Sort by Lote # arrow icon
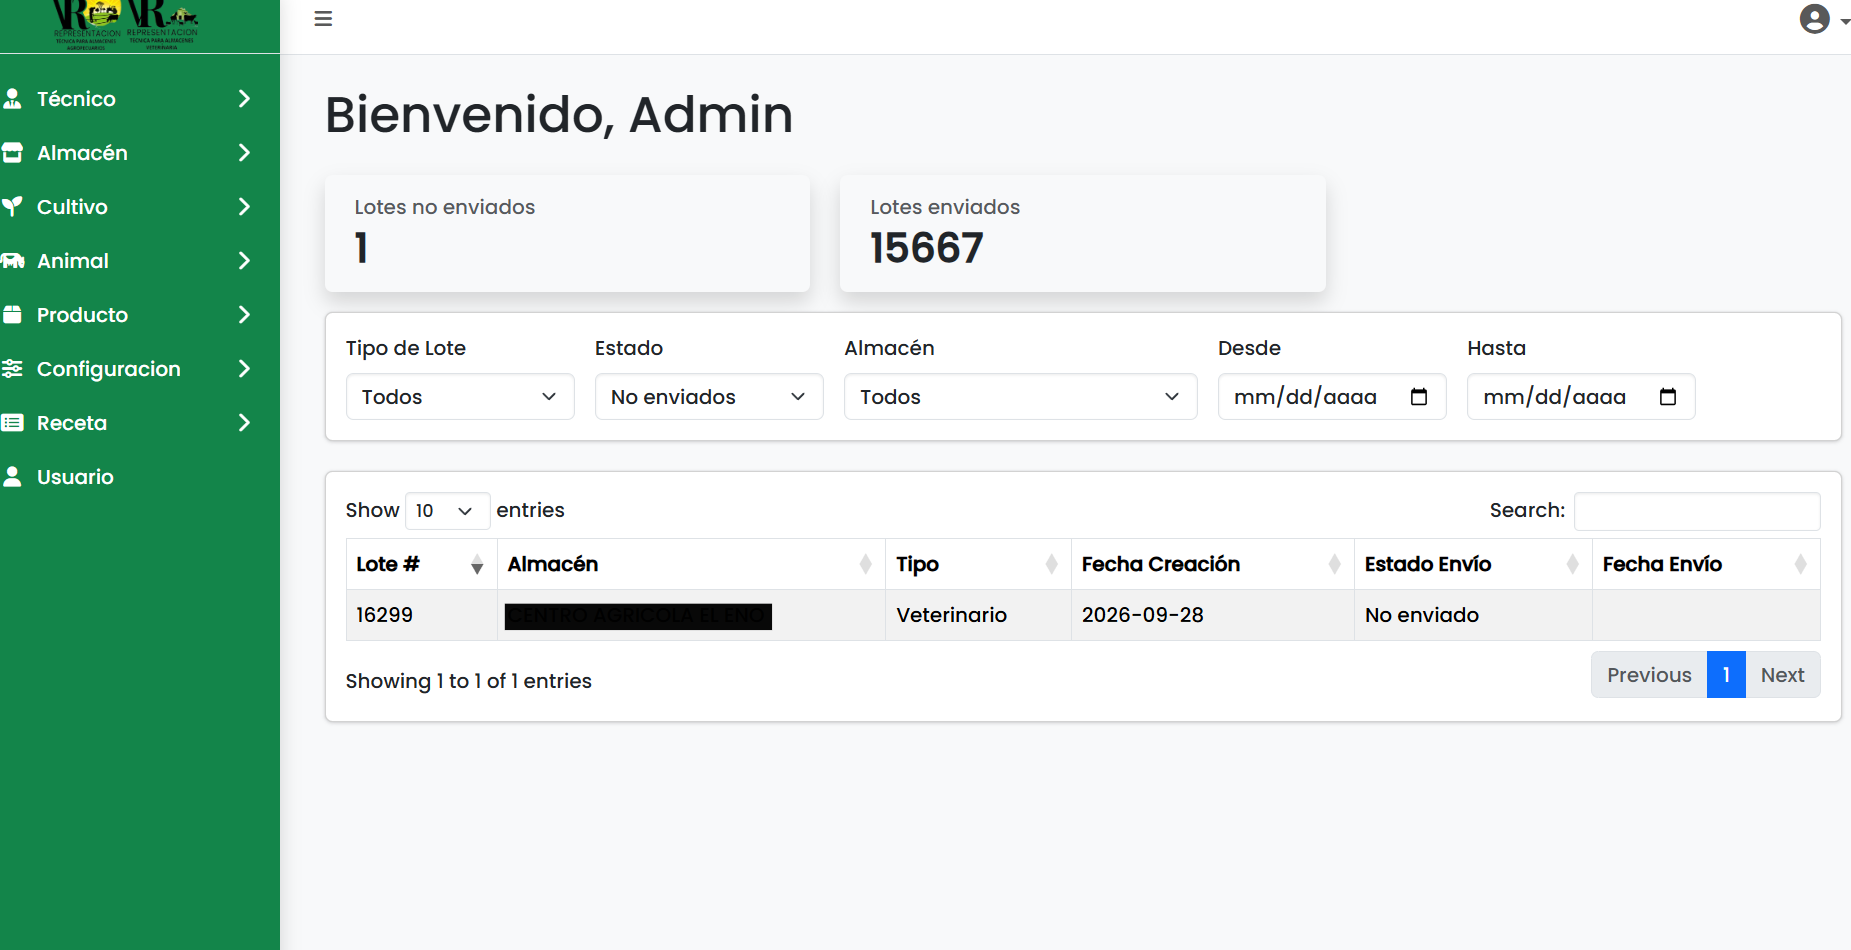Image resolution: width=1851 pixels, height=950 pixels. point(477,565)
